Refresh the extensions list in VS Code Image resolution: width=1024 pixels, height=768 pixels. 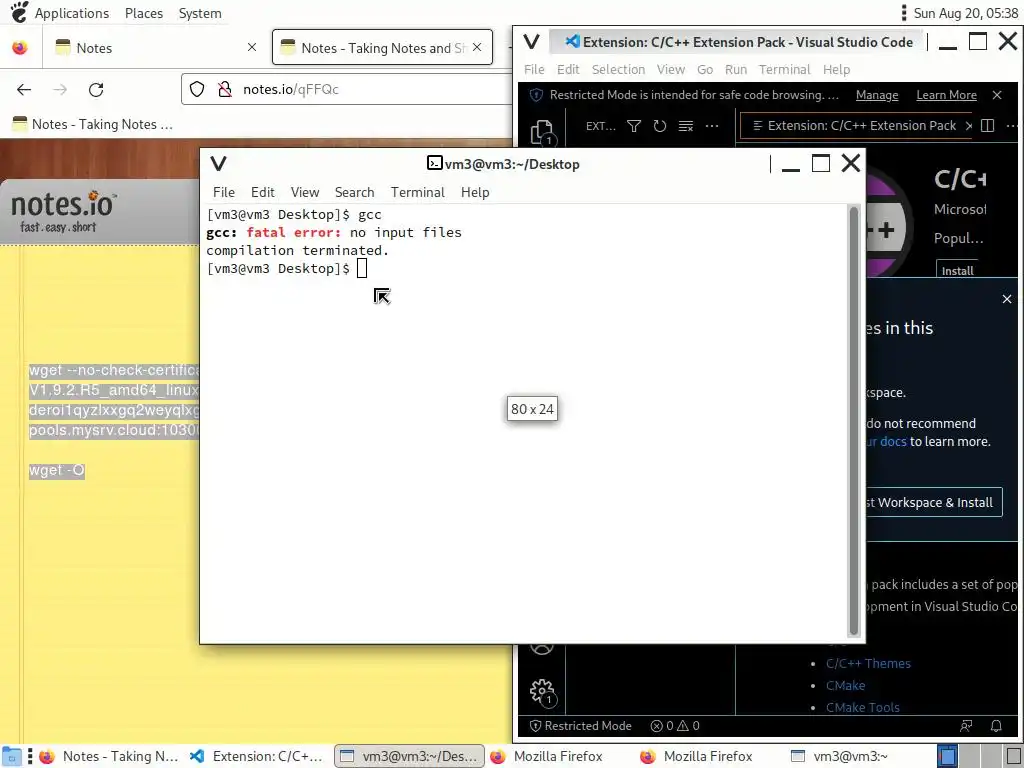(x=660, y=126)
